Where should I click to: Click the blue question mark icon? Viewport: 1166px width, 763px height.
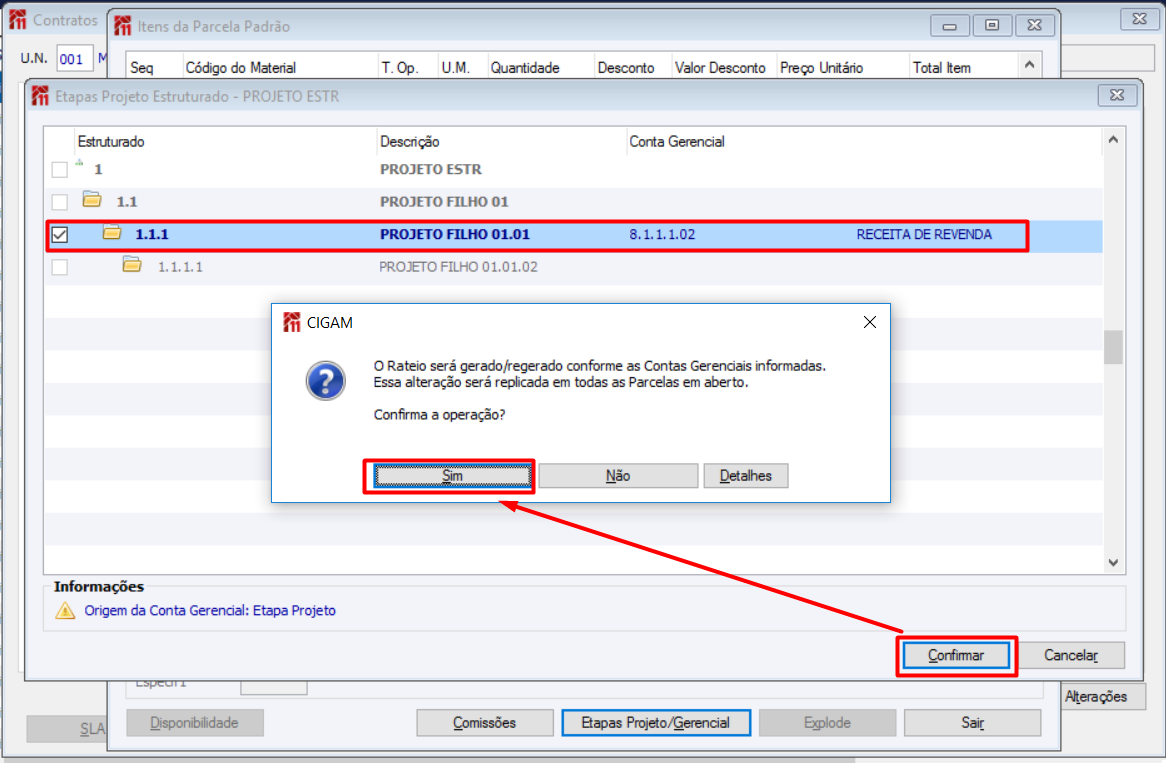pyautogui.click(x=326, y=381)
